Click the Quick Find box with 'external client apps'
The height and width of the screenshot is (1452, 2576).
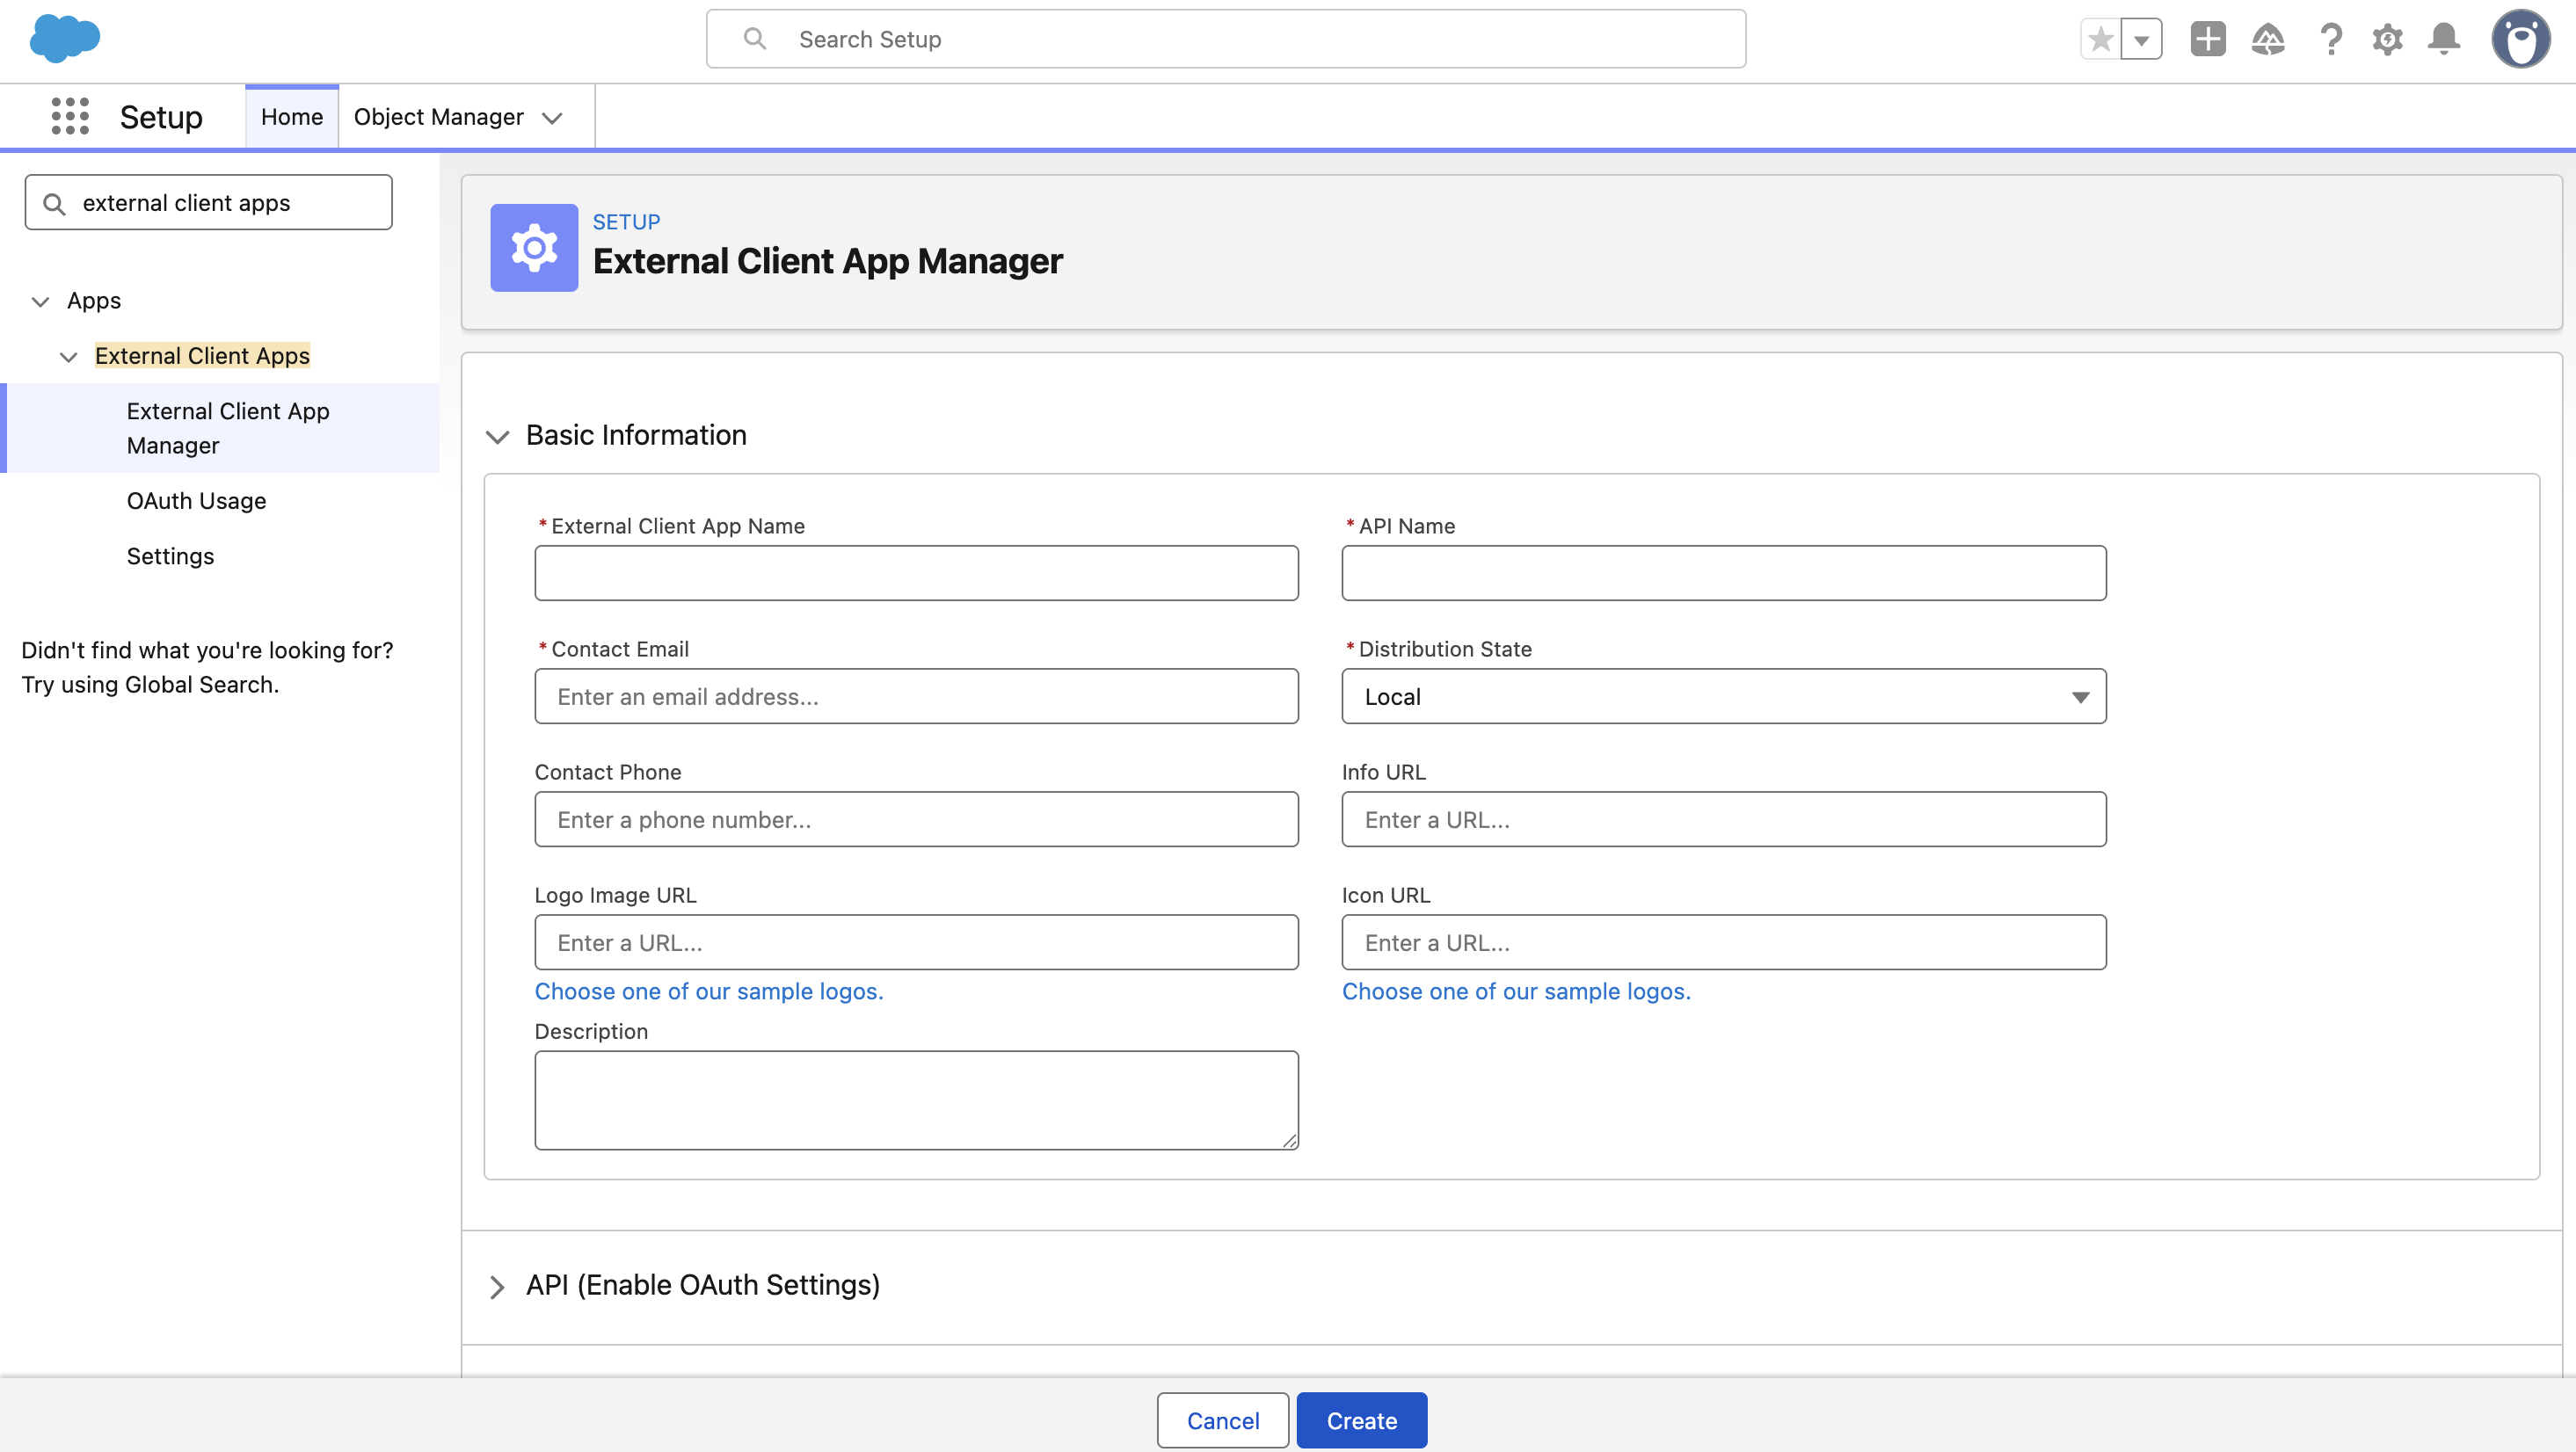point(208,203)
